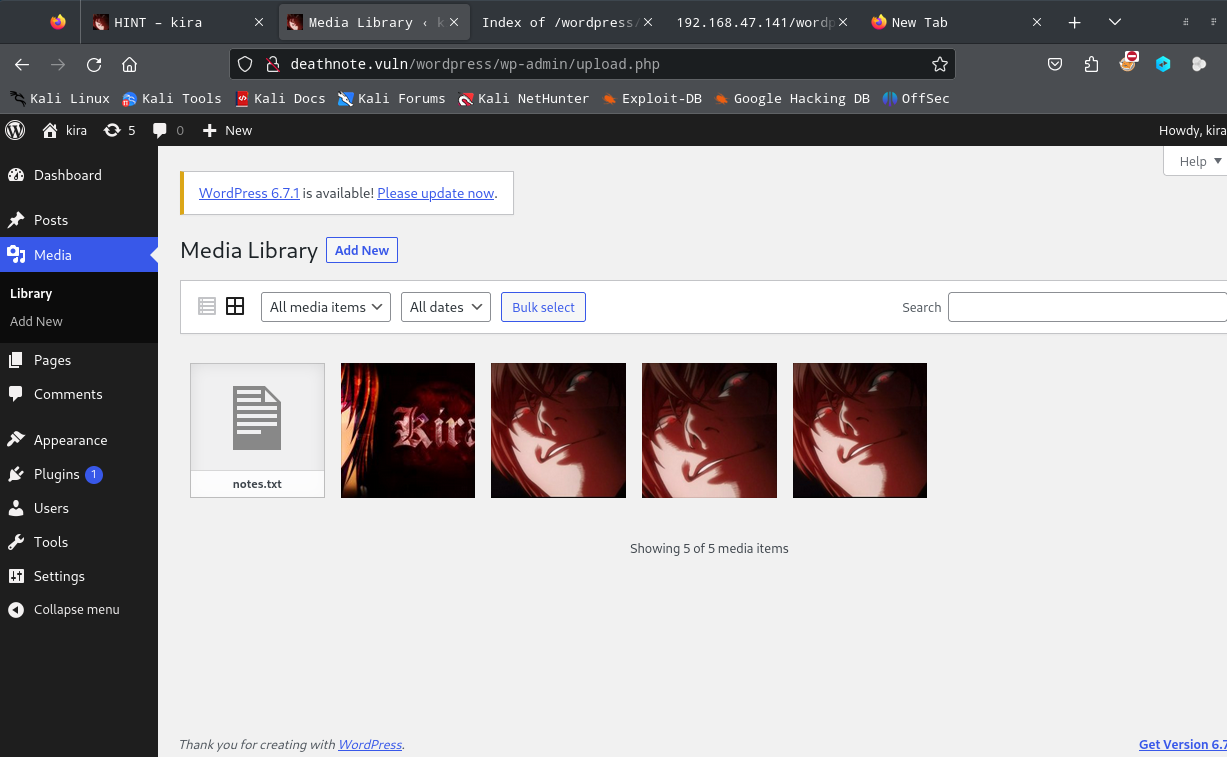Click the shield tracking protection icon
The height and width of the screenshot is (757, 1227).
pos(245,64)
